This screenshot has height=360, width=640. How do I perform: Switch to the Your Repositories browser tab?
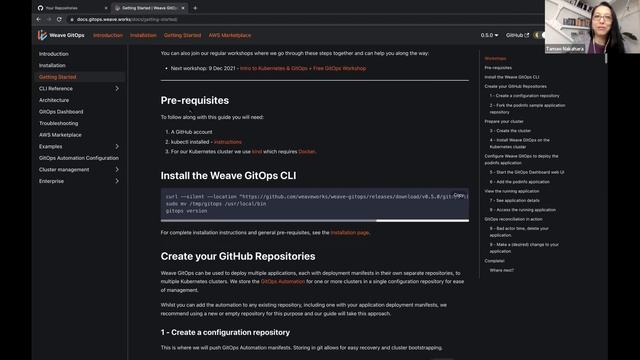pos(72,8)
